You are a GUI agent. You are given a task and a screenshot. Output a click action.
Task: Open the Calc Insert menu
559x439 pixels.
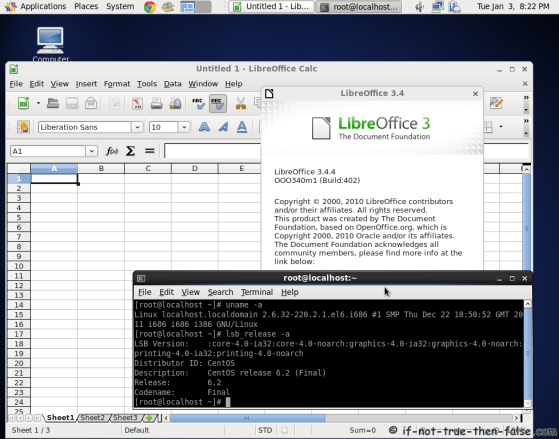point(86,84)
